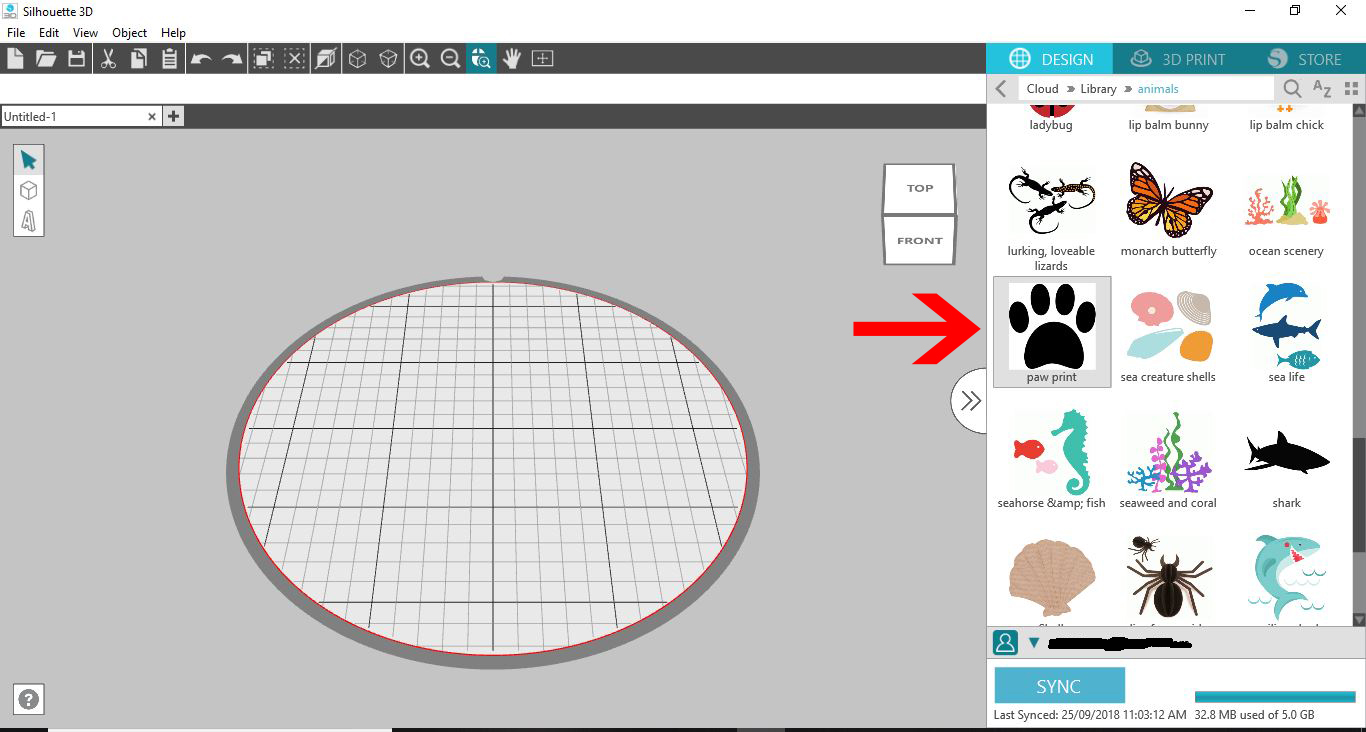Viewport: 1366px width, 732px height.
Task: Open the File menu
Action: point(16,33)
